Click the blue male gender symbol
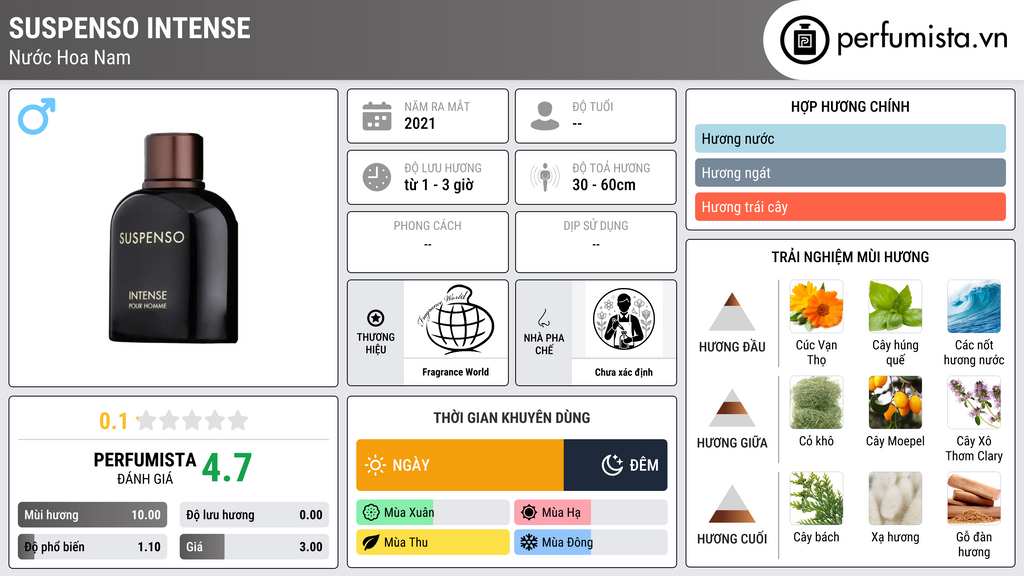The image size is (1024, 576). click(x=37, y=116)
